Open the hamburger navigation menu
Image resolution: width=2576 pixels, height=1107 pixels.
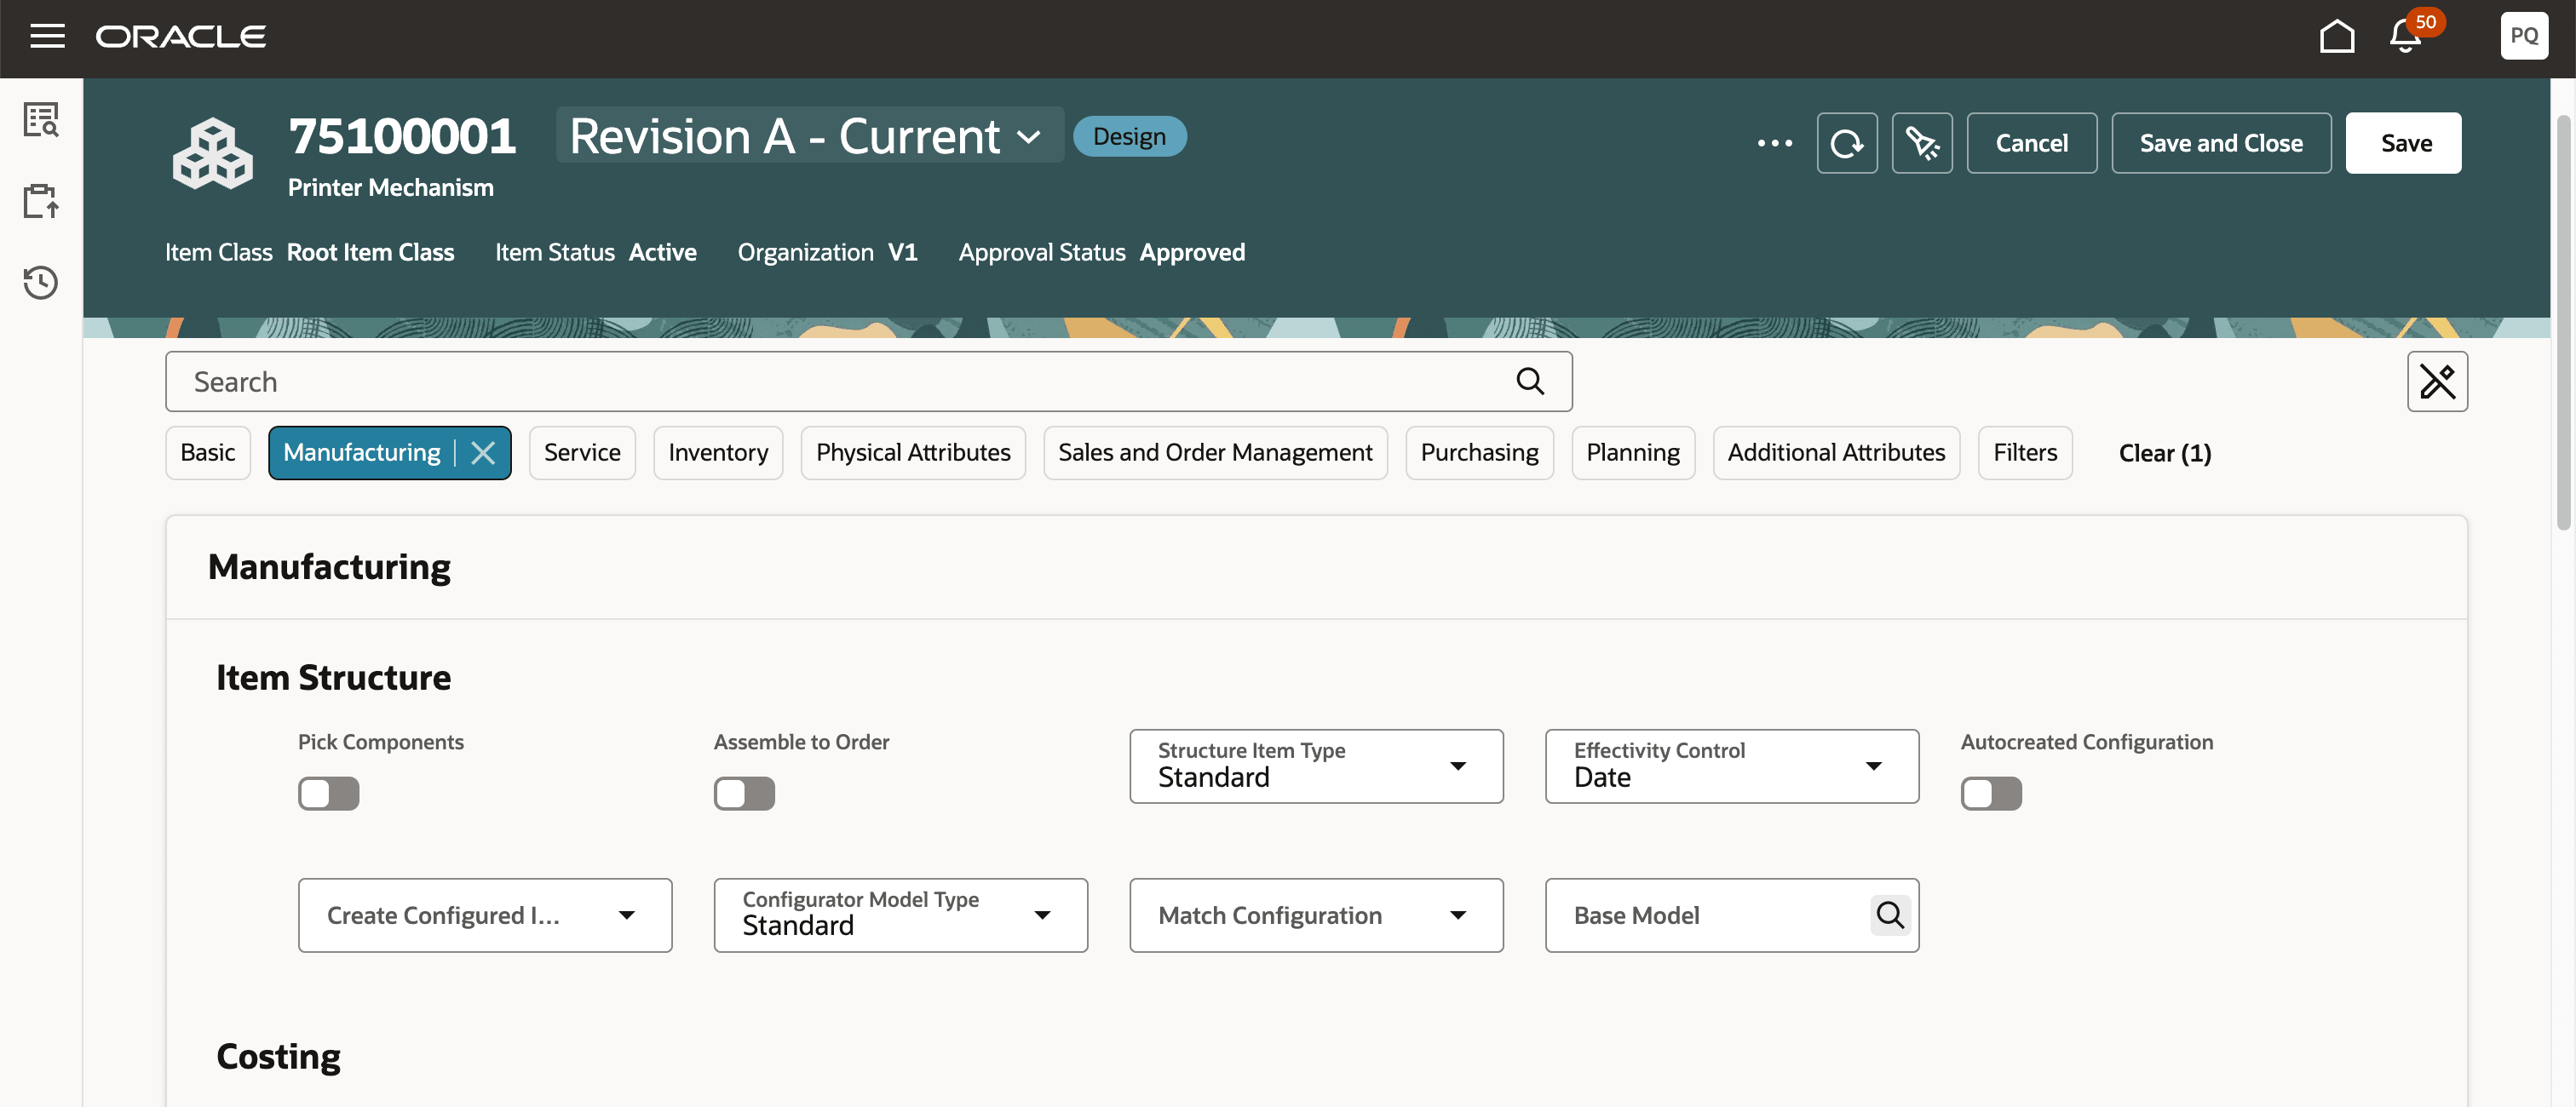(47, 36)
